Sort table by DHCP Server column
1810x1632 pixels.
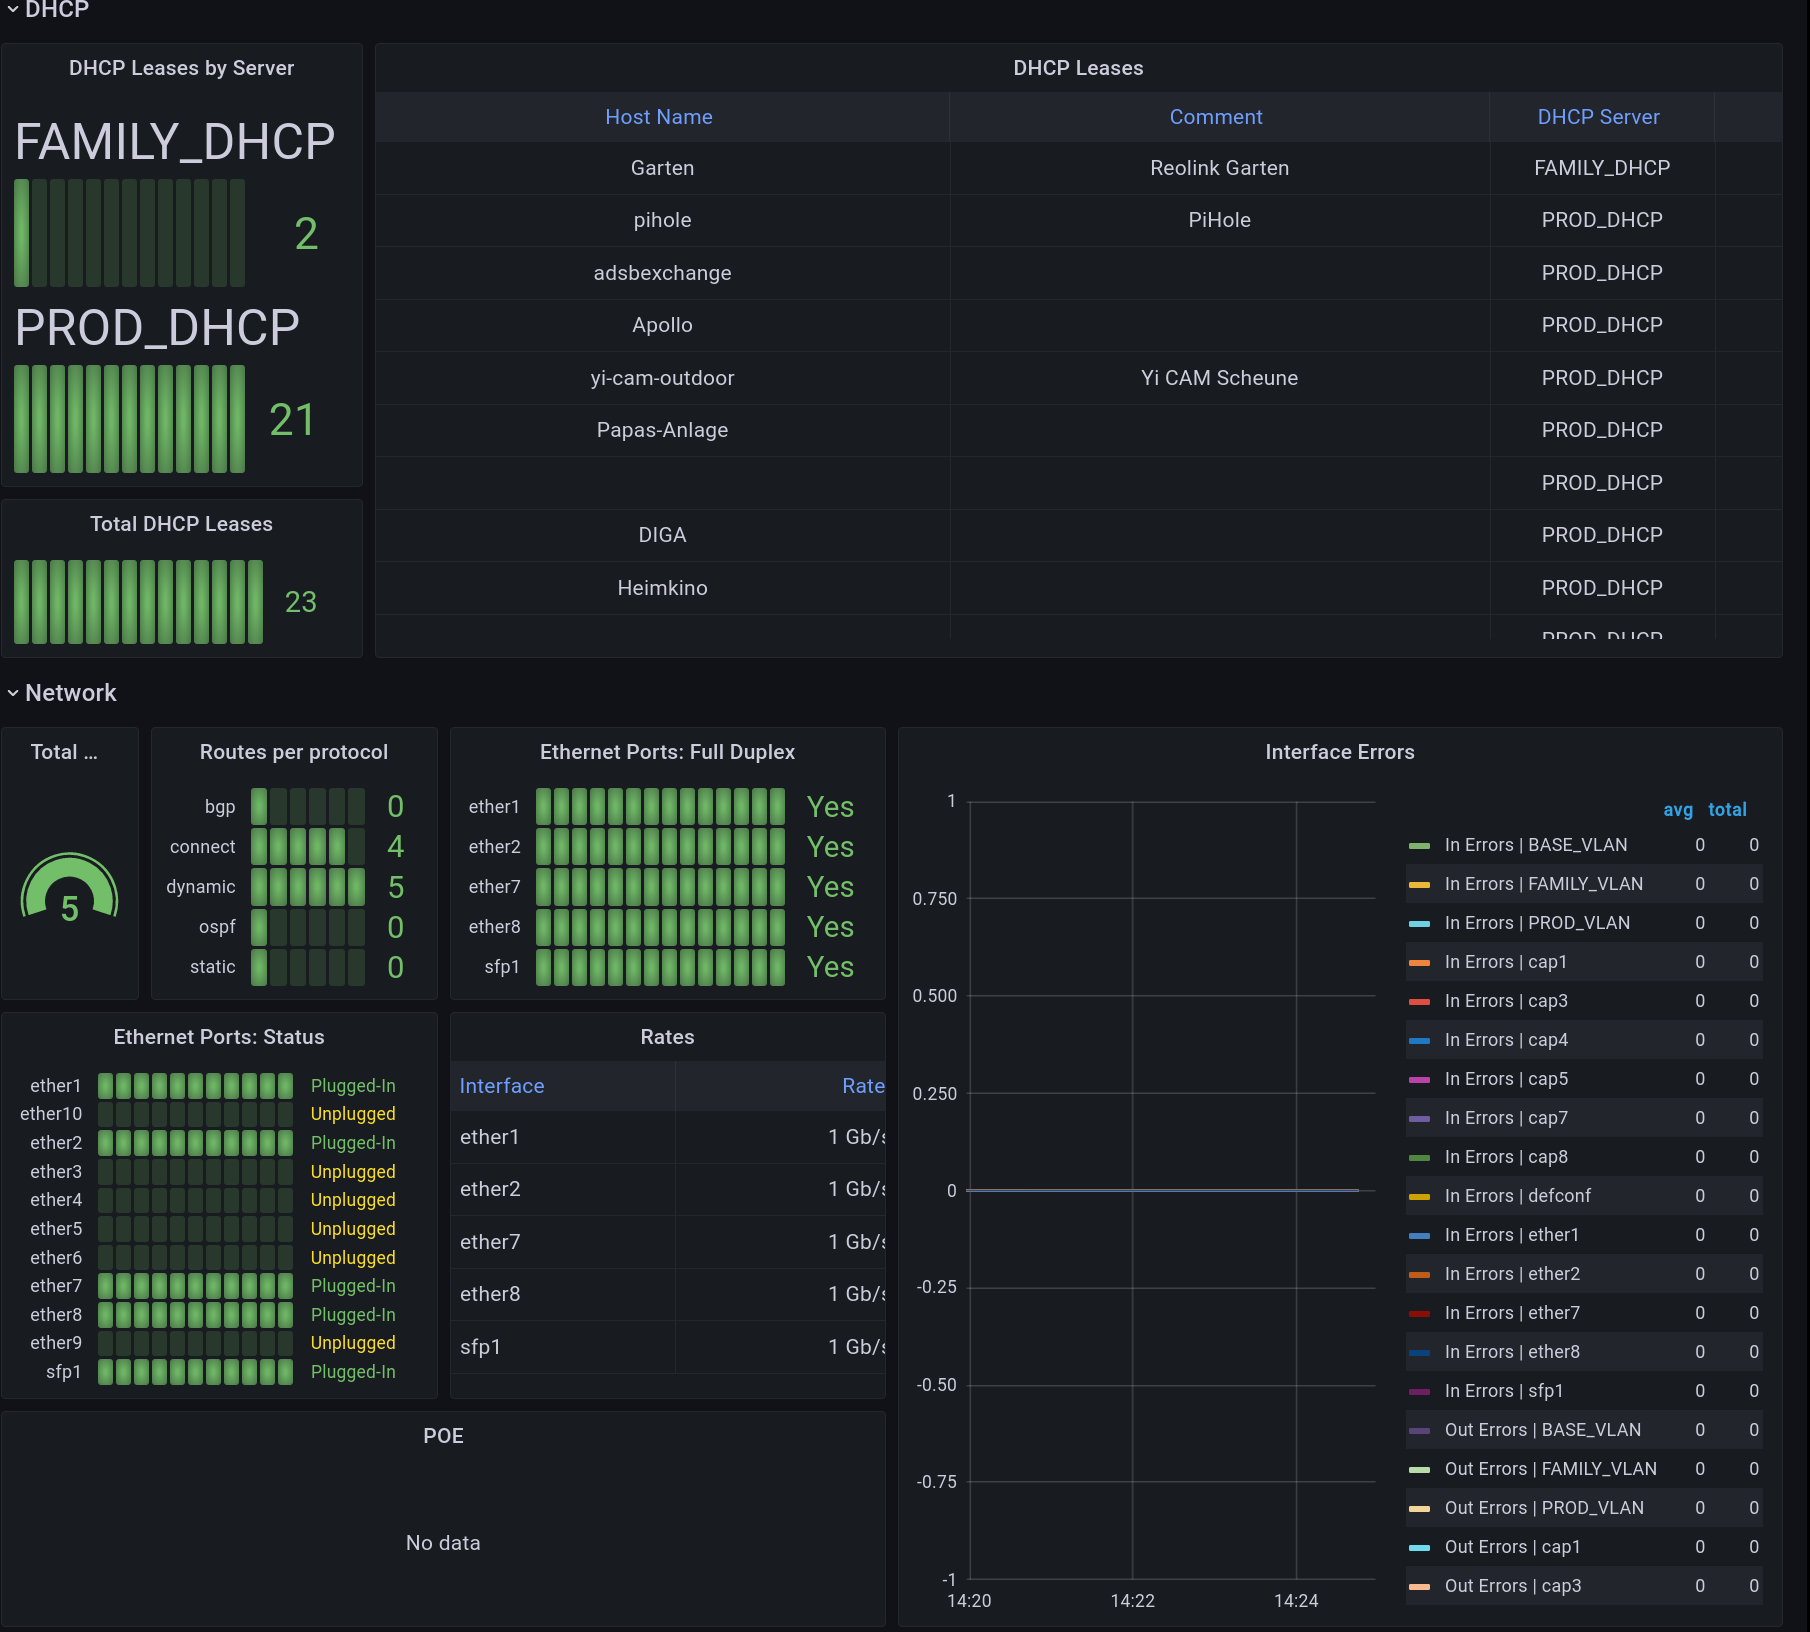1597,117
